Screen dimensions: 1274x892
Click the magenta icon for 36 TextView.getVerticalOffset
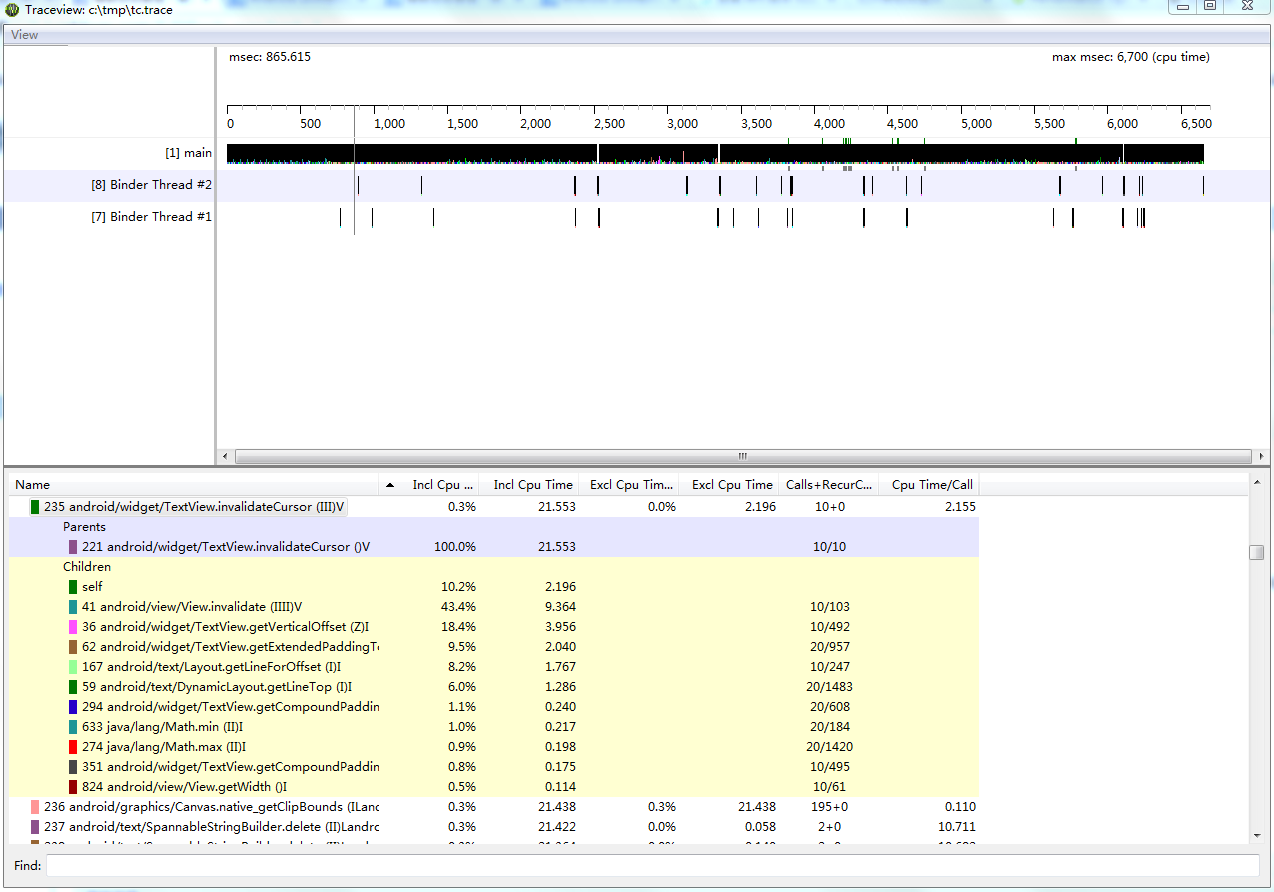73,627
